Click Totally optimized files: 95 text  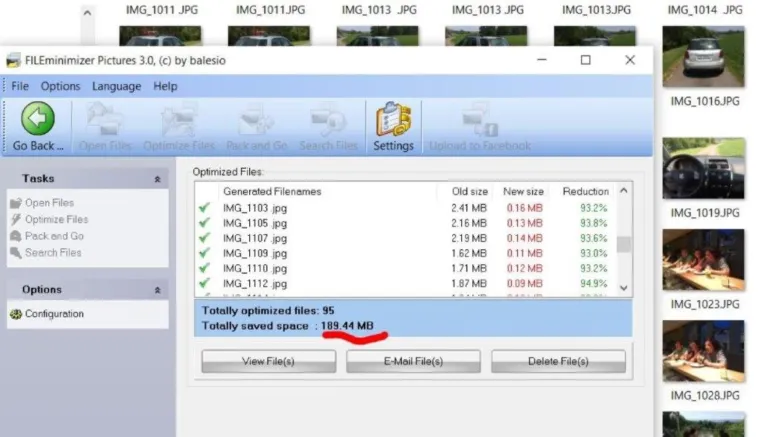pos(268,311)
